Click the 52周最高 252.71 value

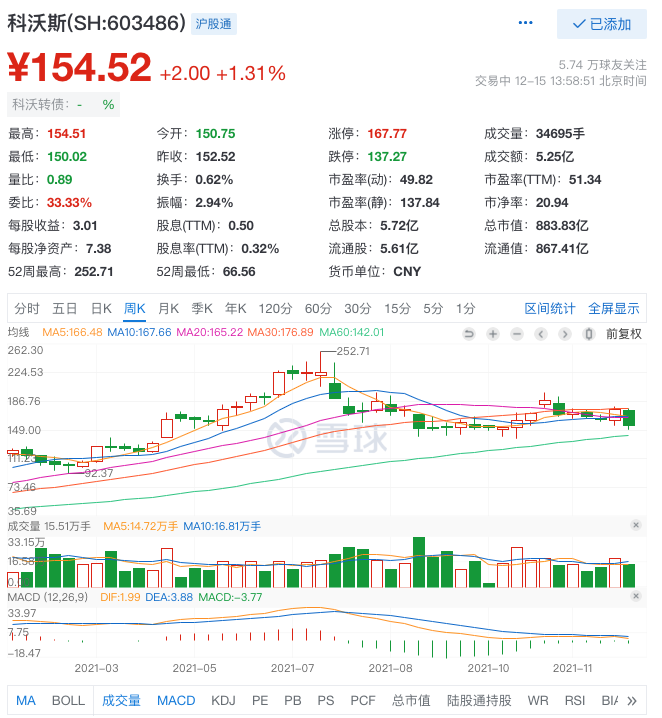(93, 272)
